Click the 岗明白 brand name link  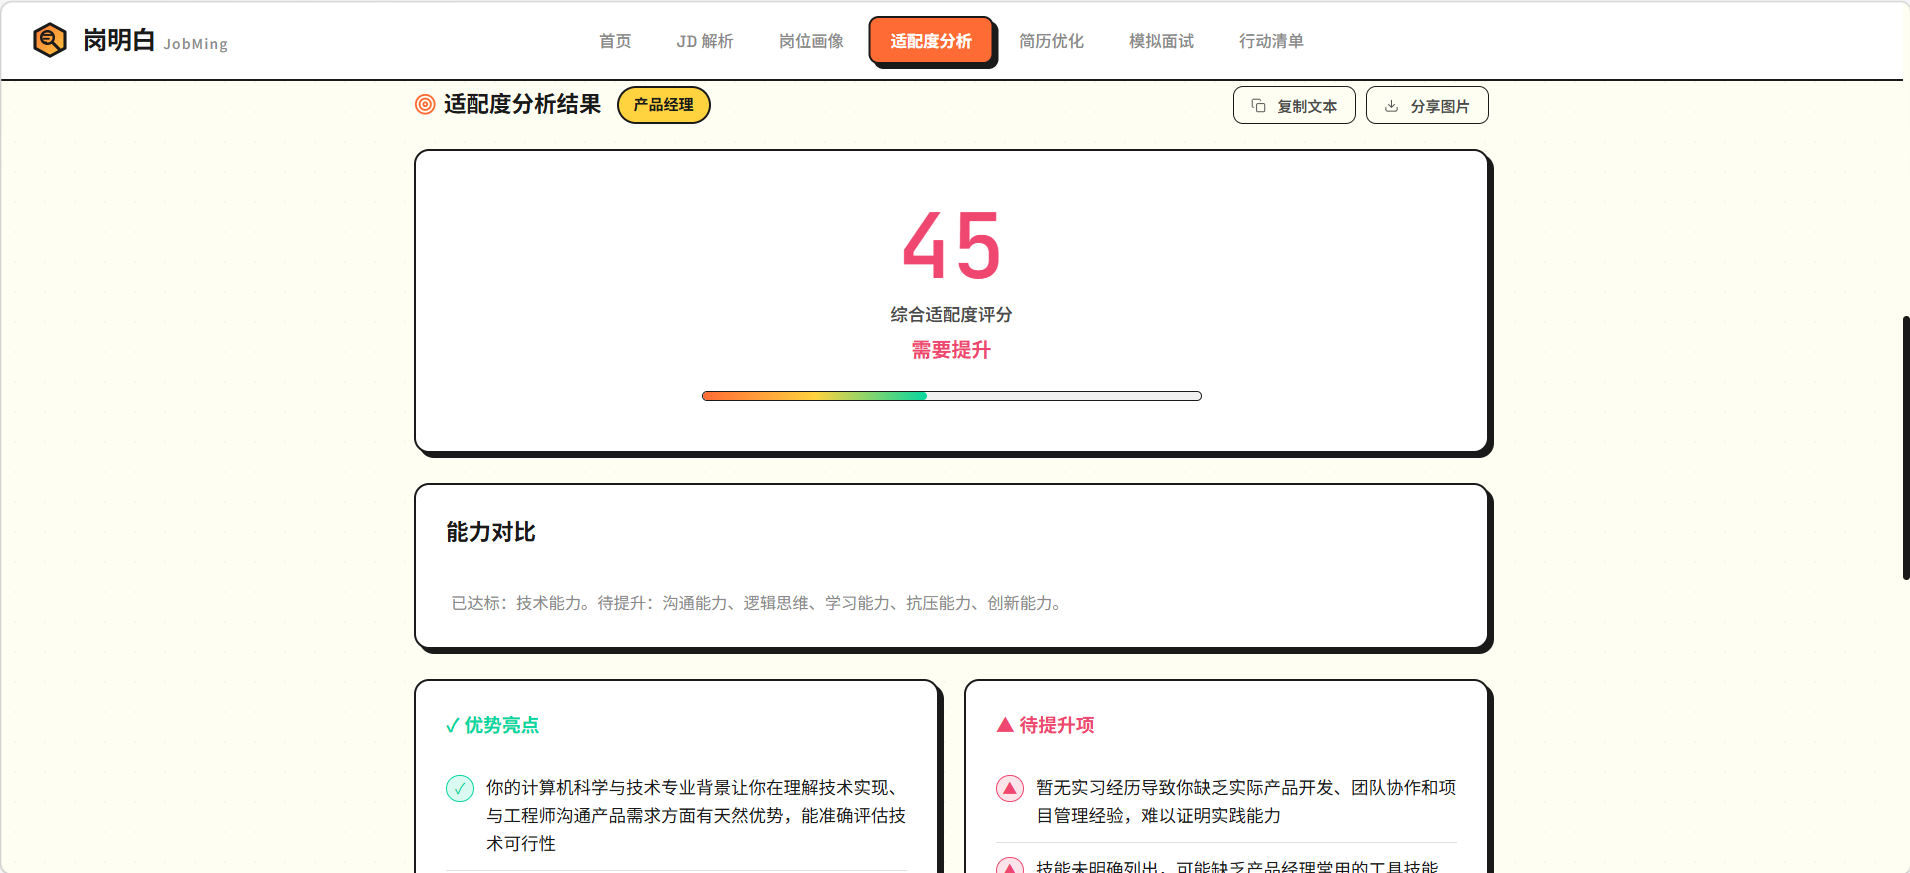[119, 40]
